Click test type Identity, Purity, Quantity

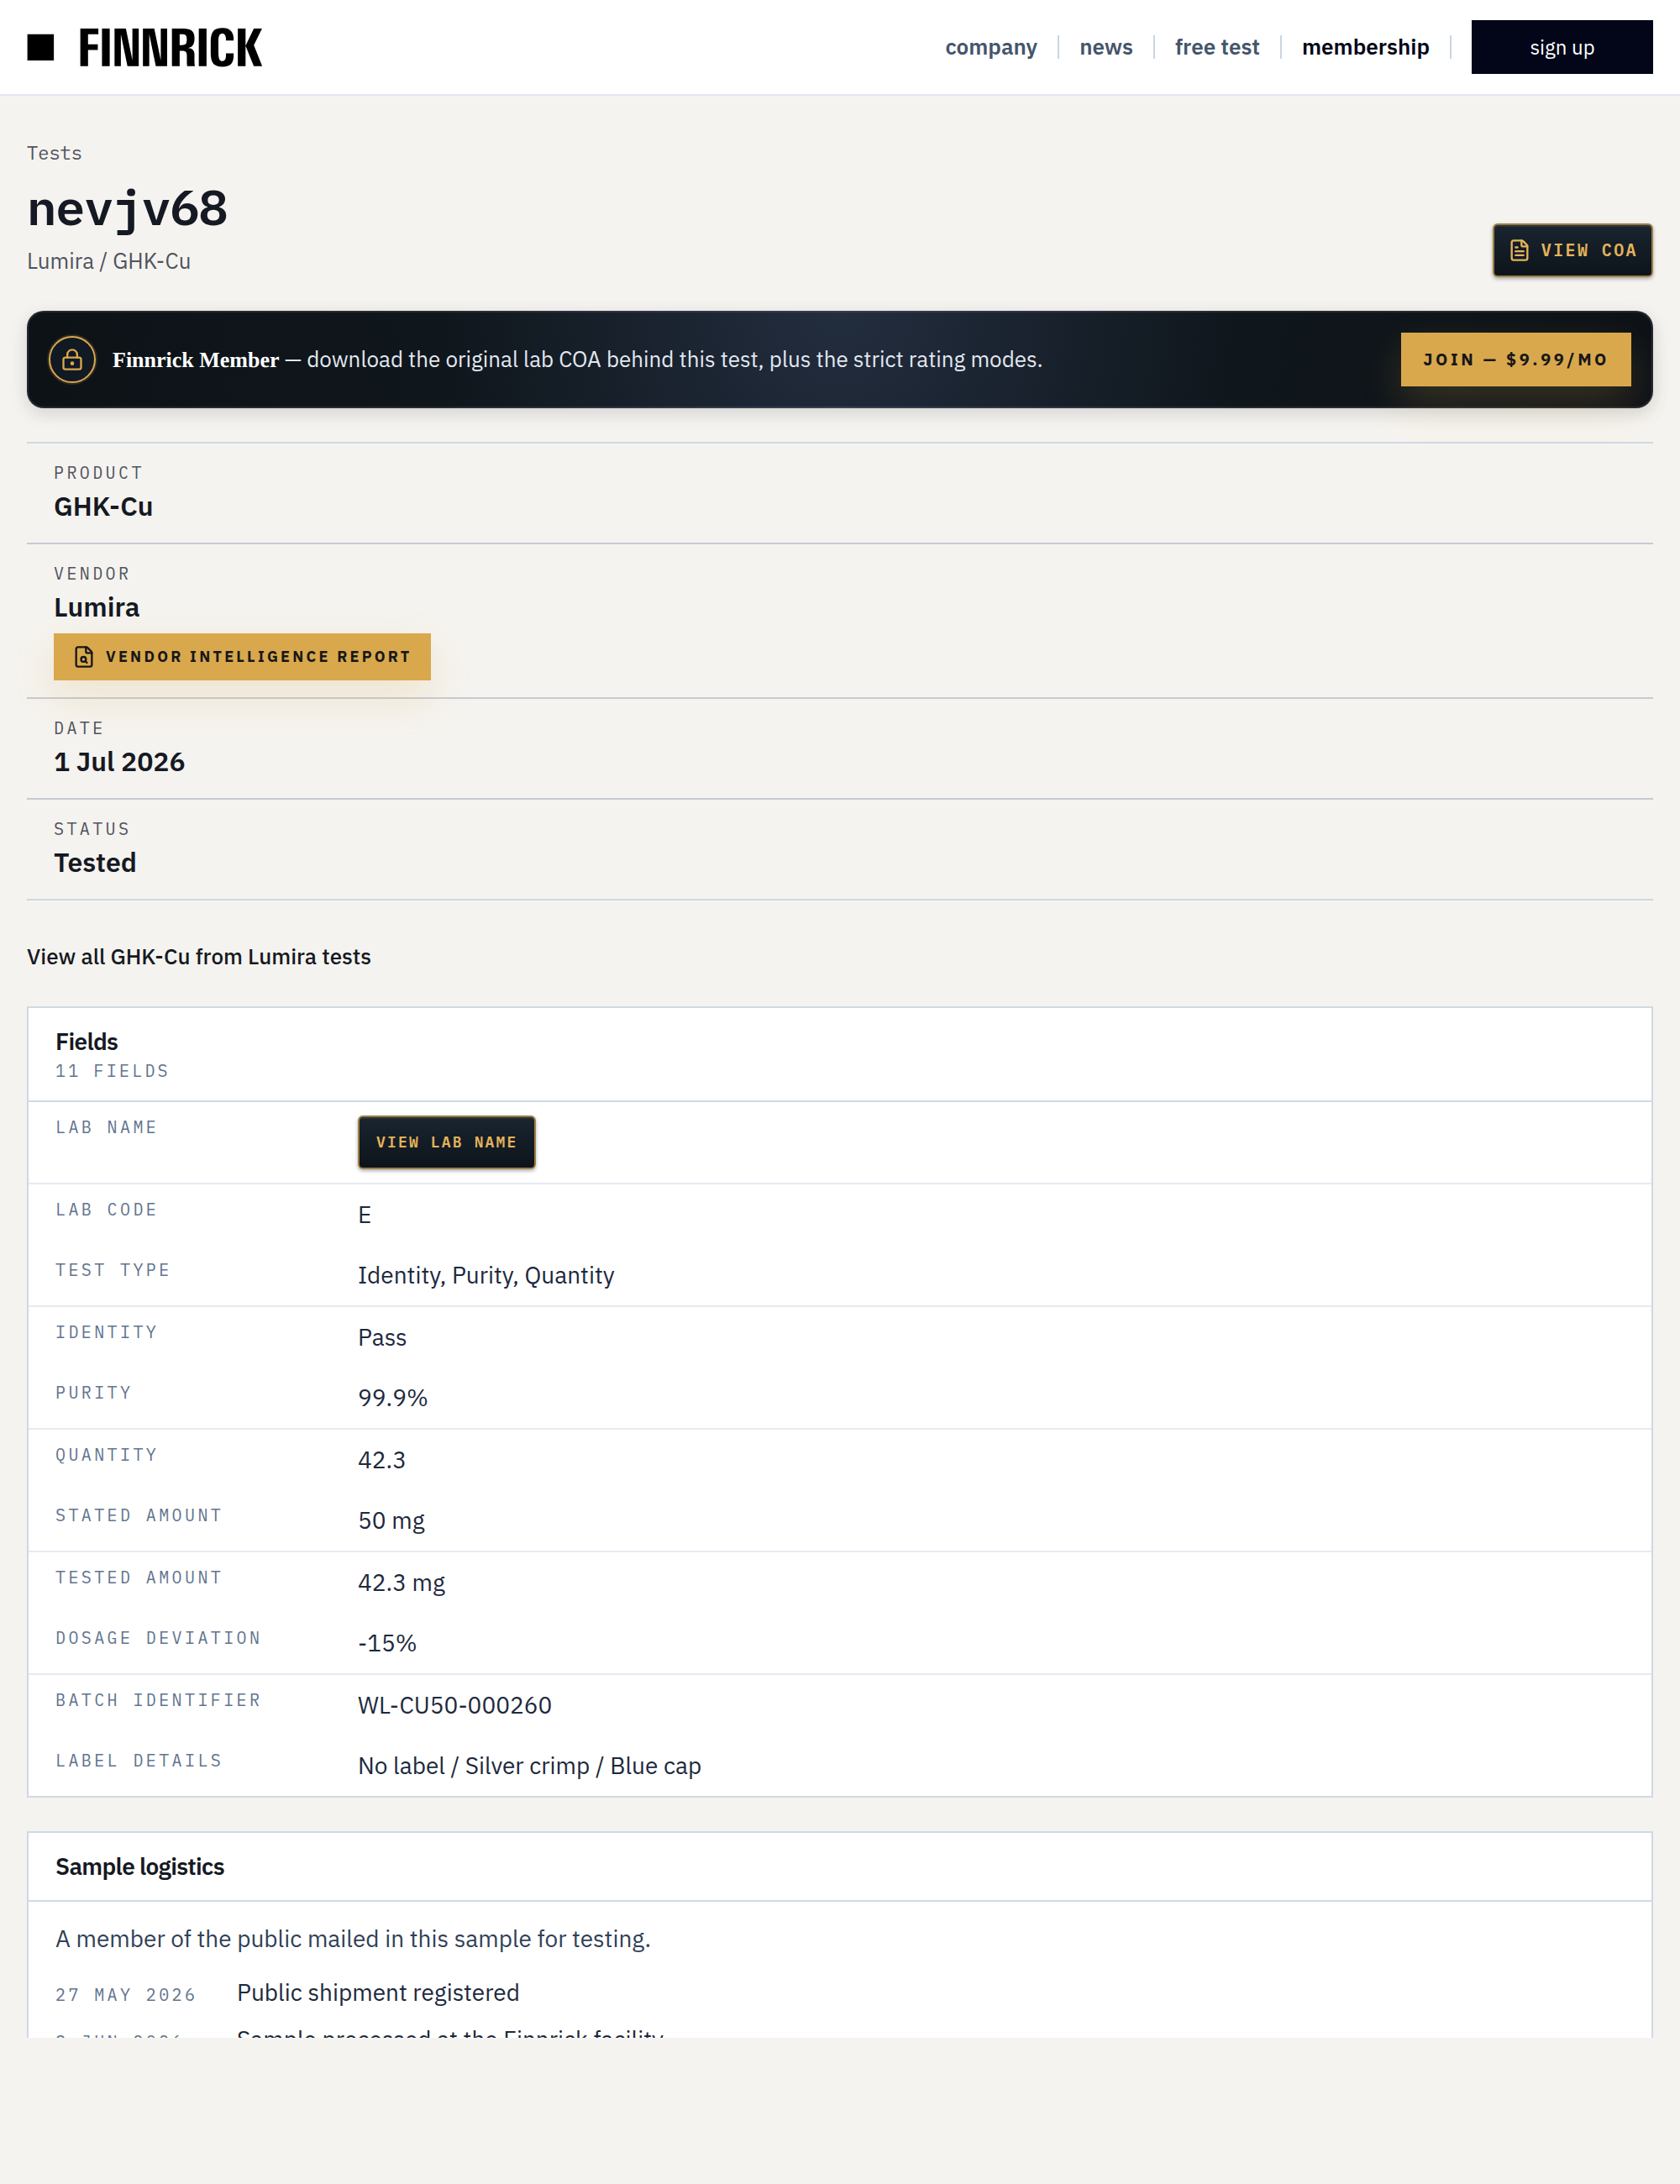click(486, 1276)
